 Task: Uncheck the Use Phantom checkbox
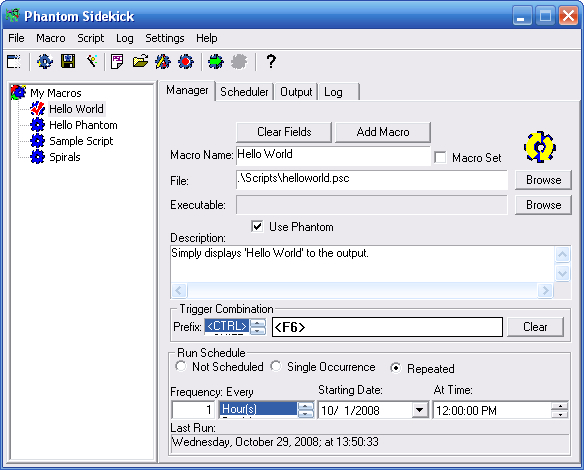(257, 226)
